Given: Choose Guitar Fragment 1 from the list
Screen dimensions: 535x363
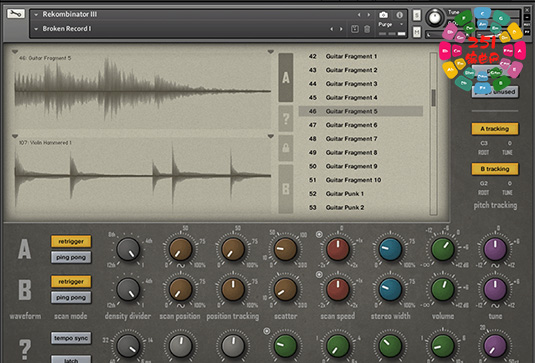Looking at the screenshot, I should pos(361,56).
